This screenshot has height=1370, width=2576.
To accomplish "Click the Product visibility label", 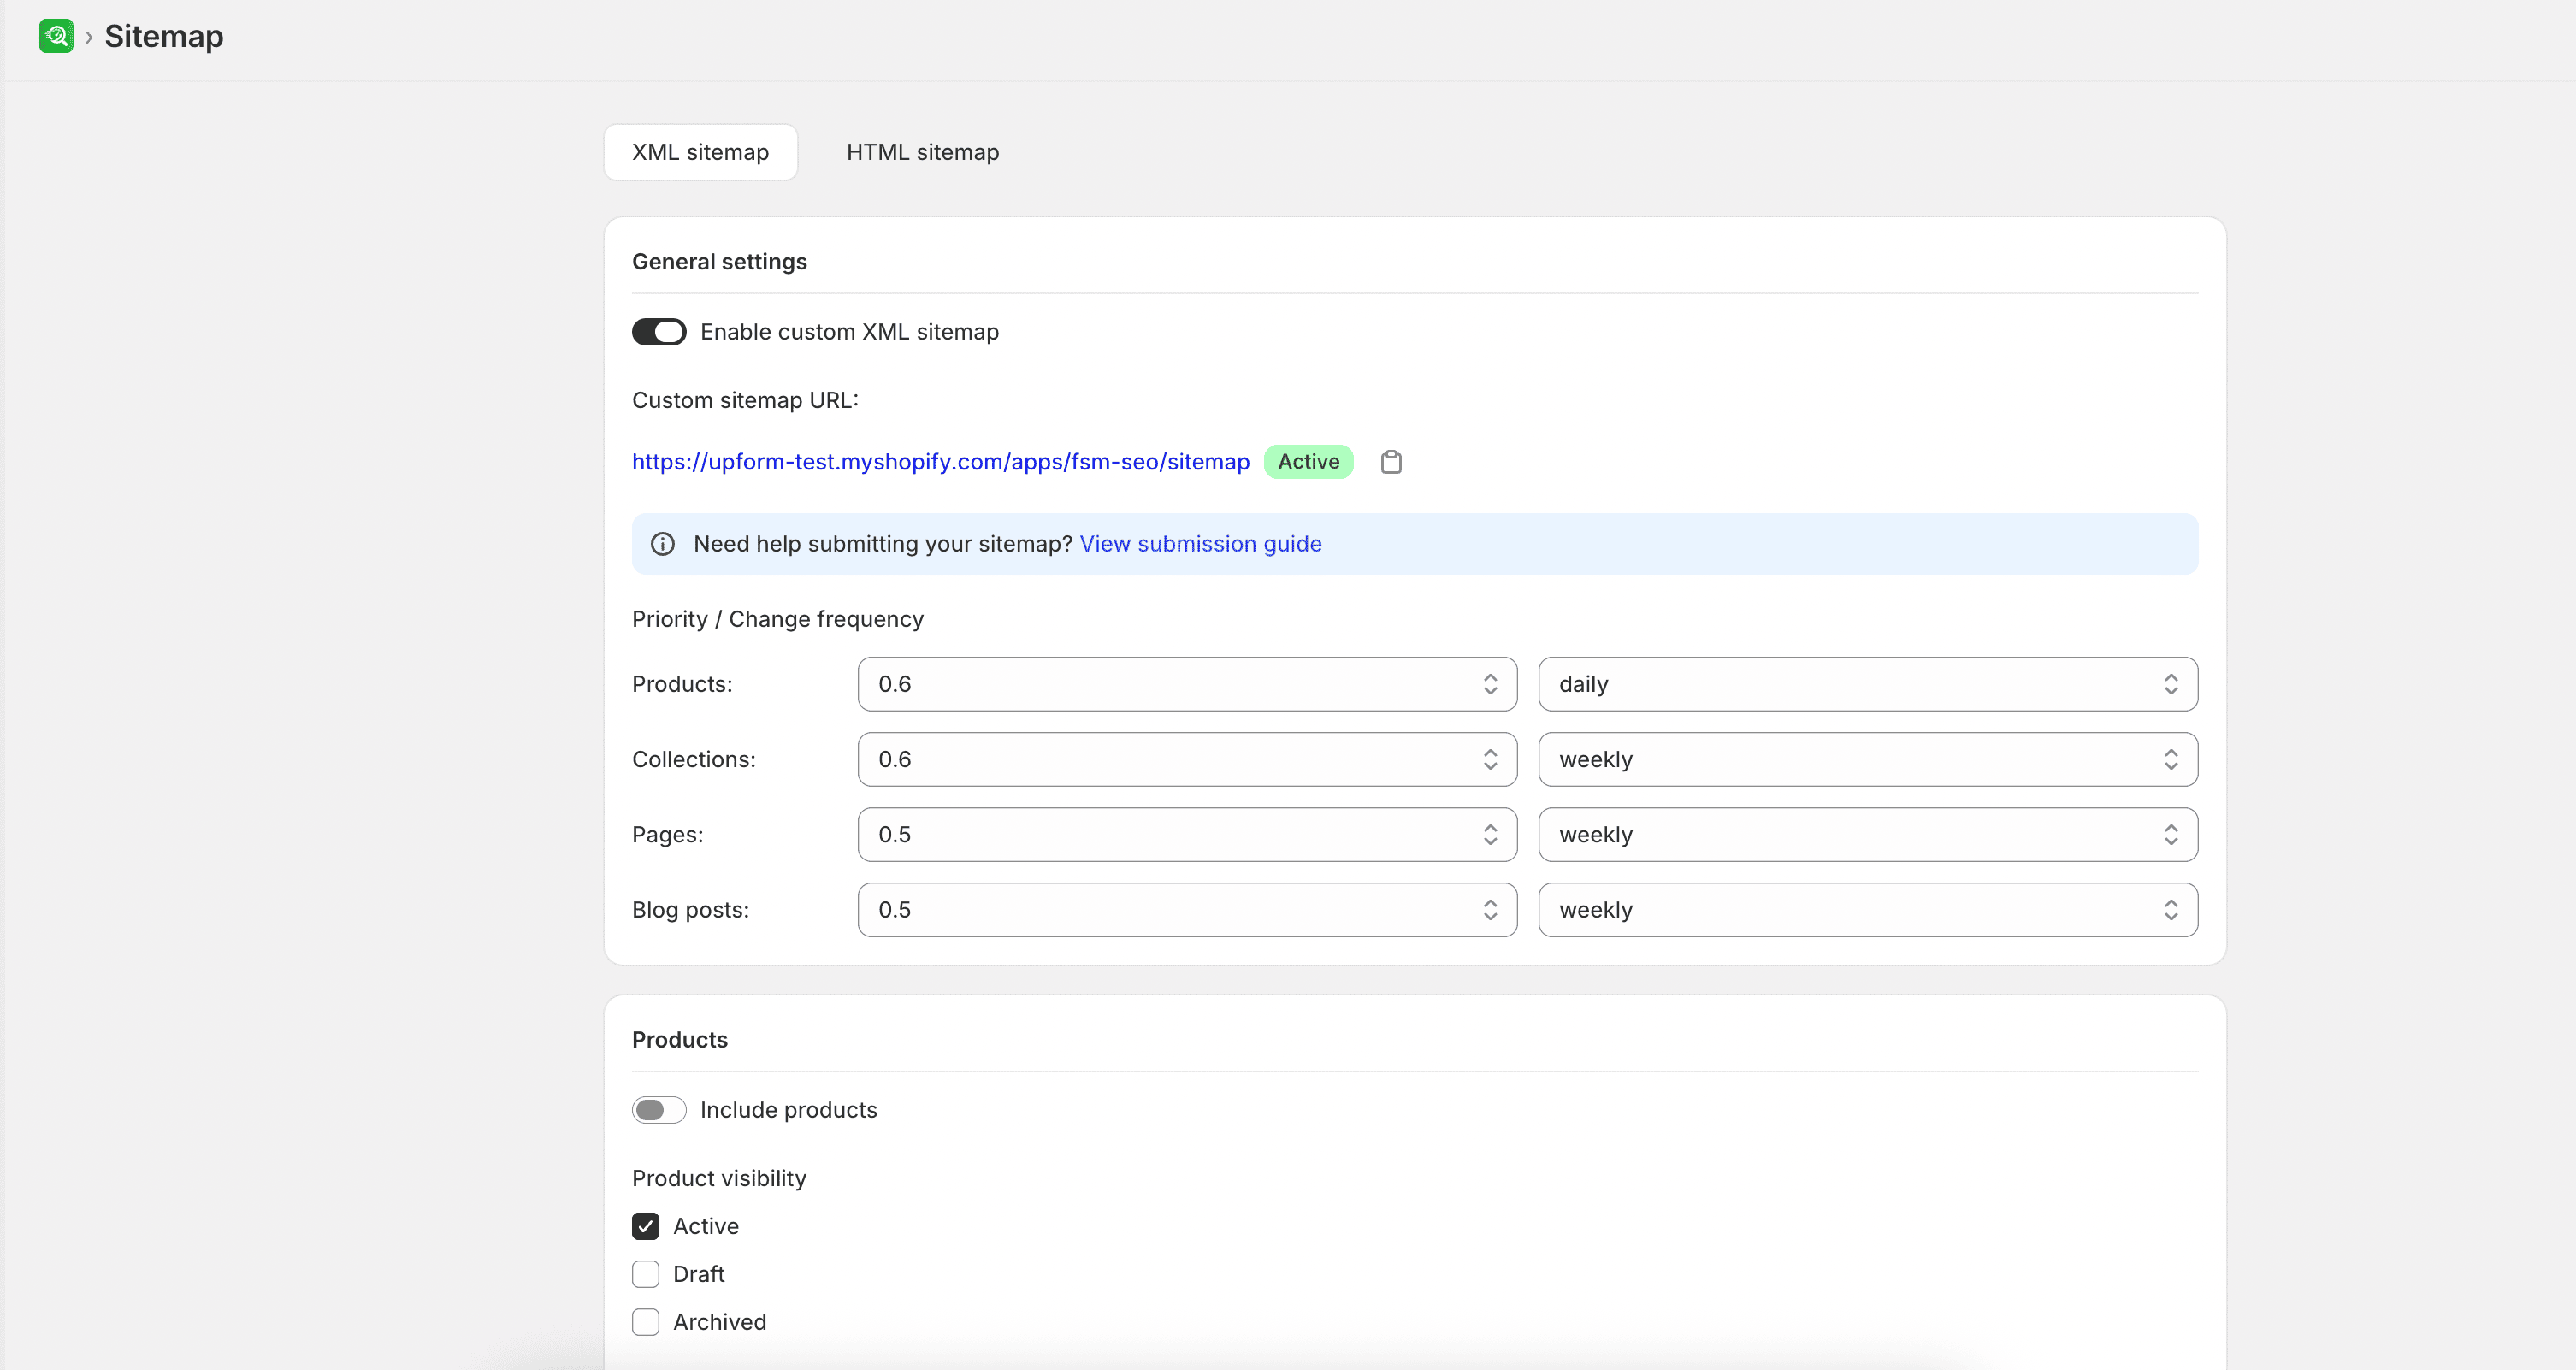I will pos(719,1178).
